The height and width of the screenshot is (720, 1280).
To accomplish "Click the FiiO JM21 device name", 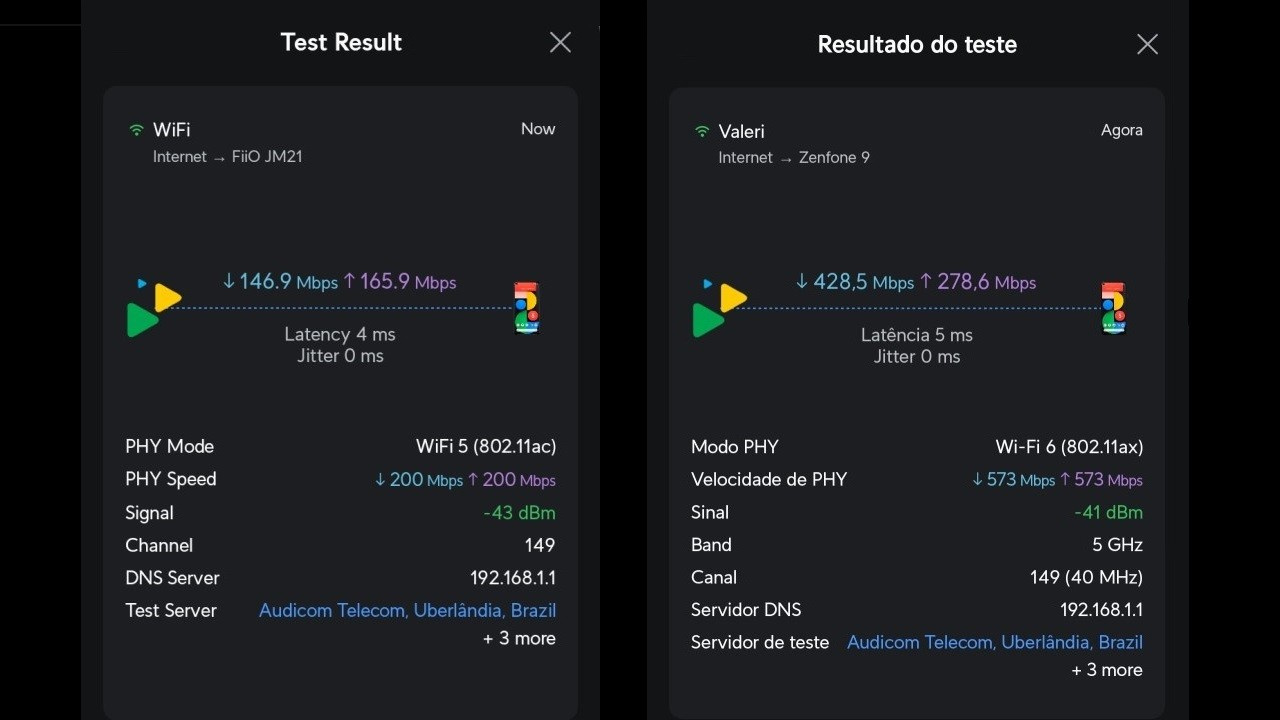I will click(x=267, y=157).
